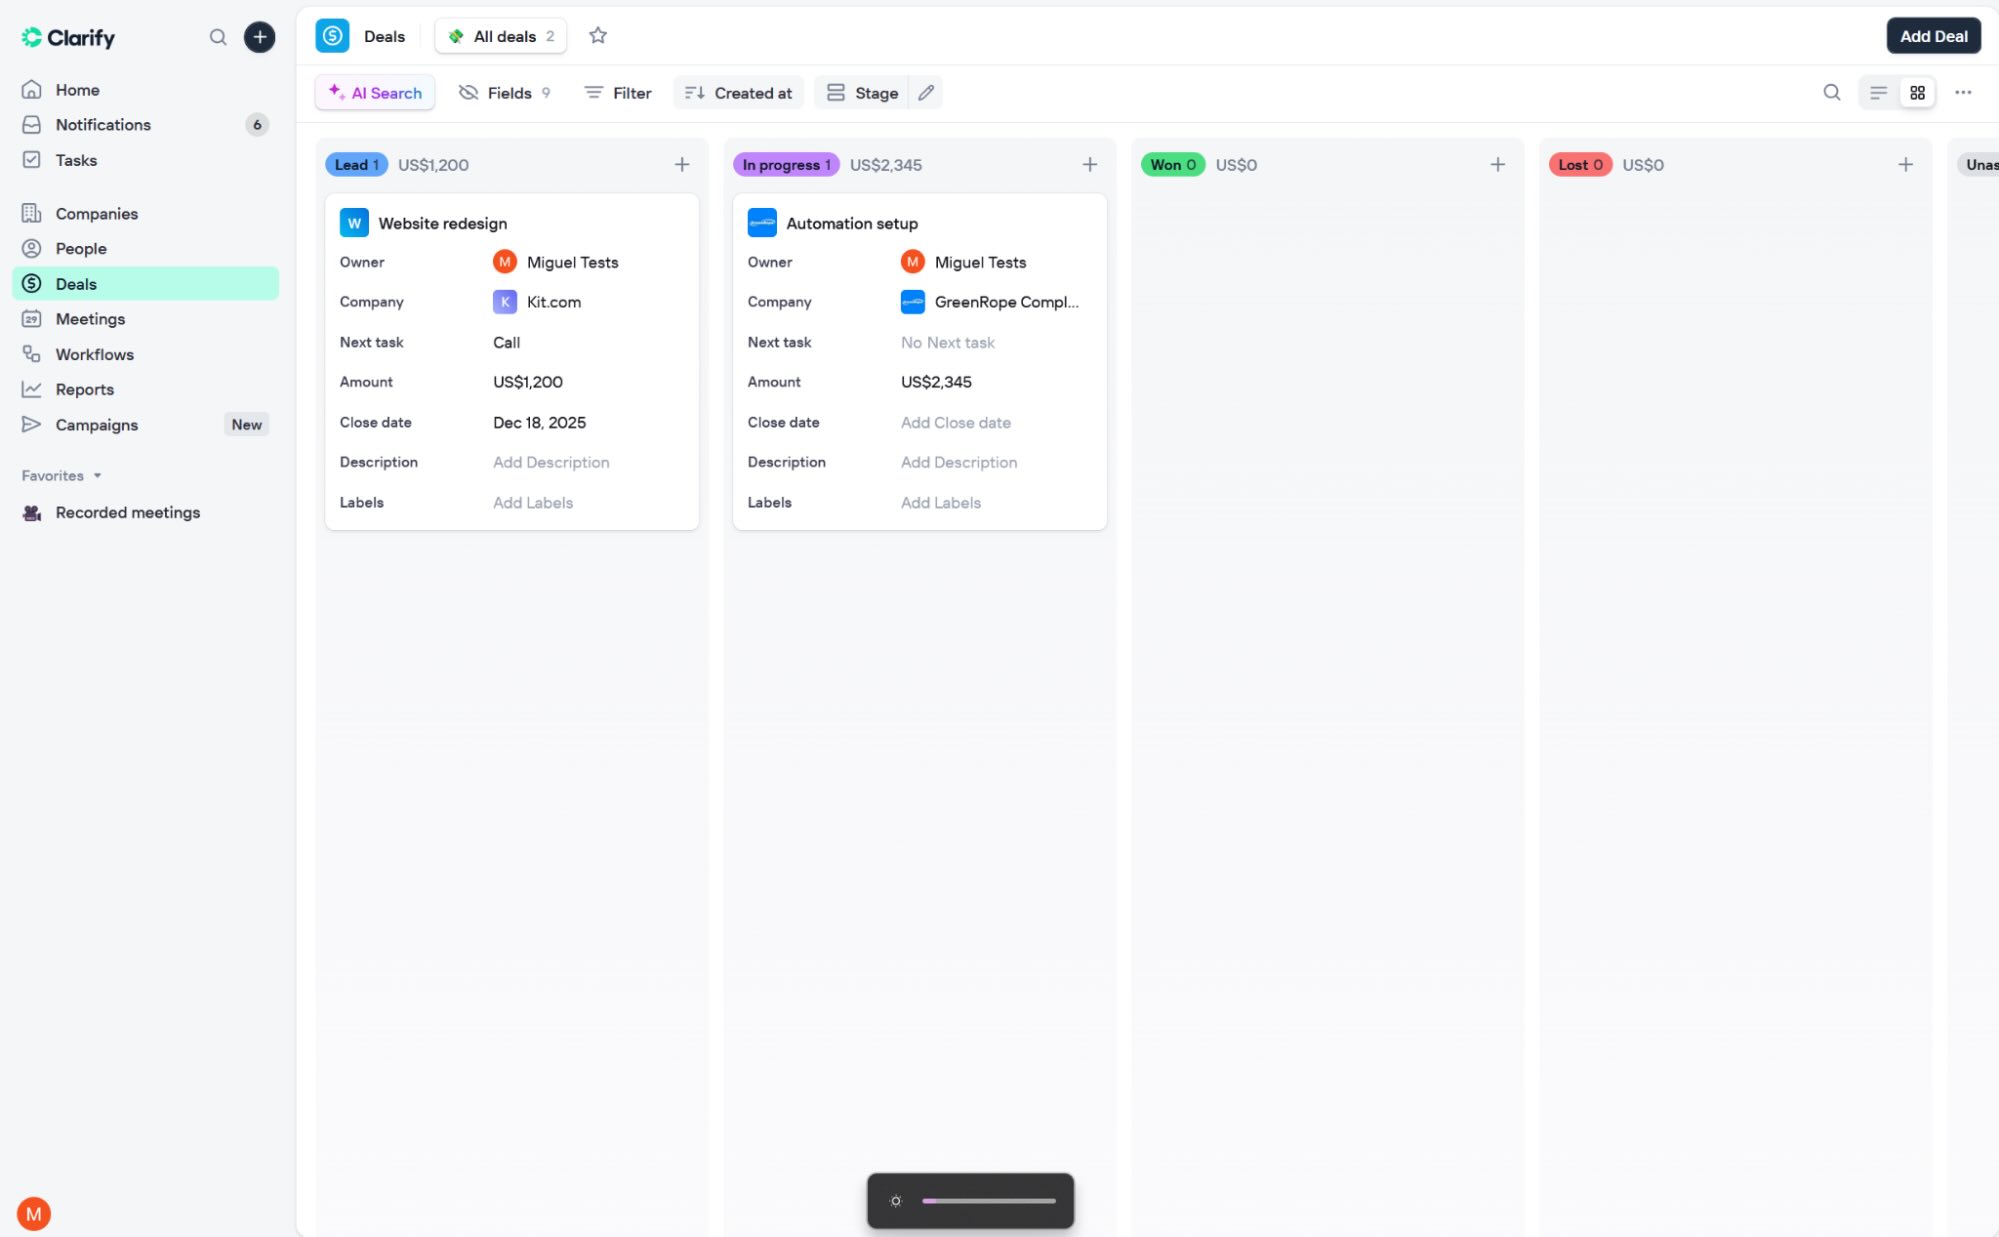The image size is (1999, 1237).
Task: Open the more options ellipsis menu
Action: point(1963,92)
